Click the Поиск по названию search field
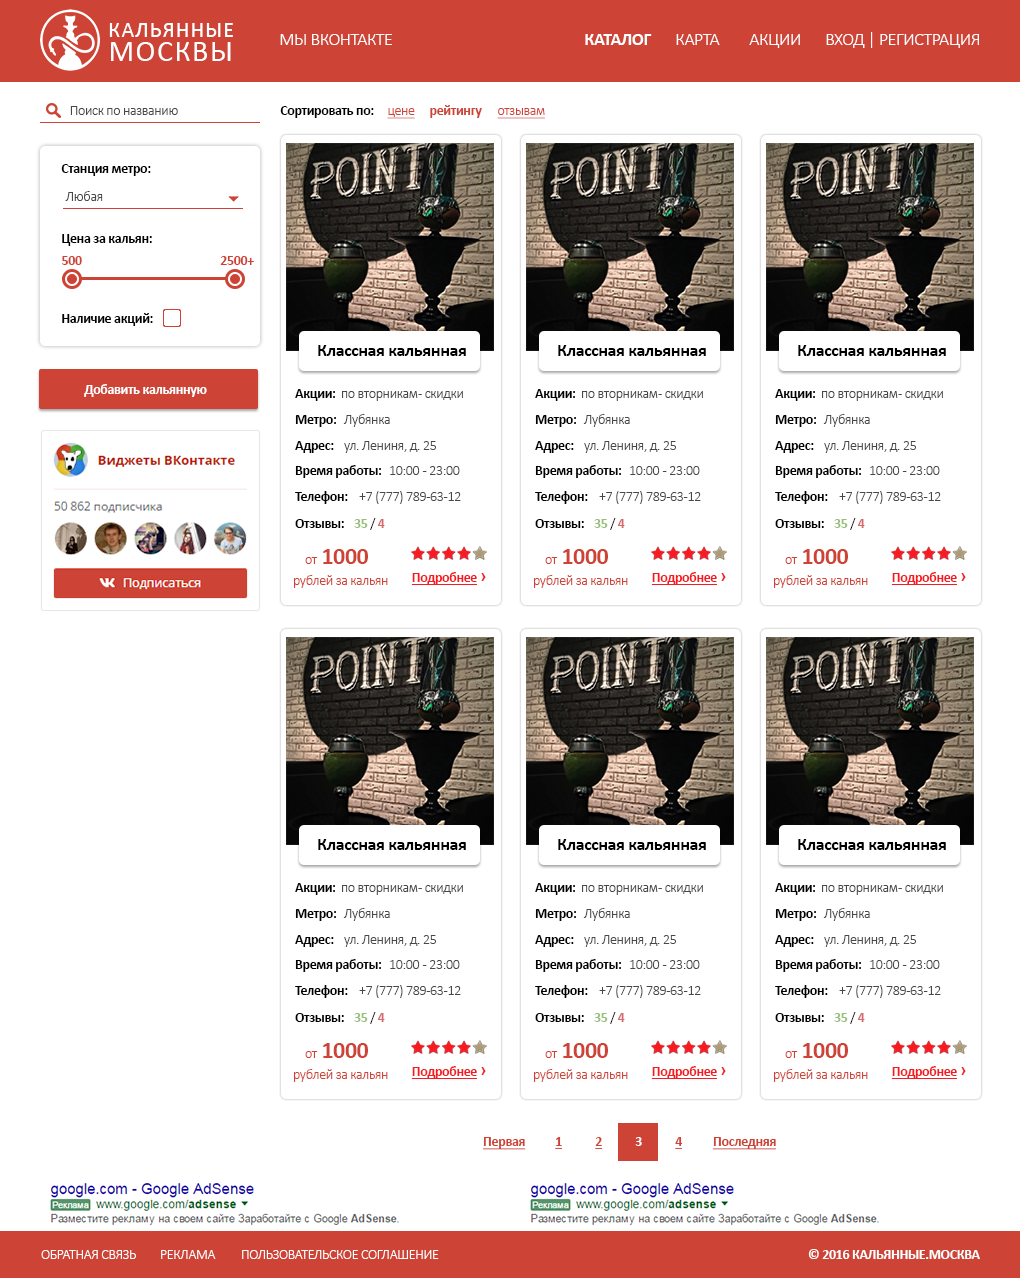Screen dimensions: 1020x1278 click(150, 111)
